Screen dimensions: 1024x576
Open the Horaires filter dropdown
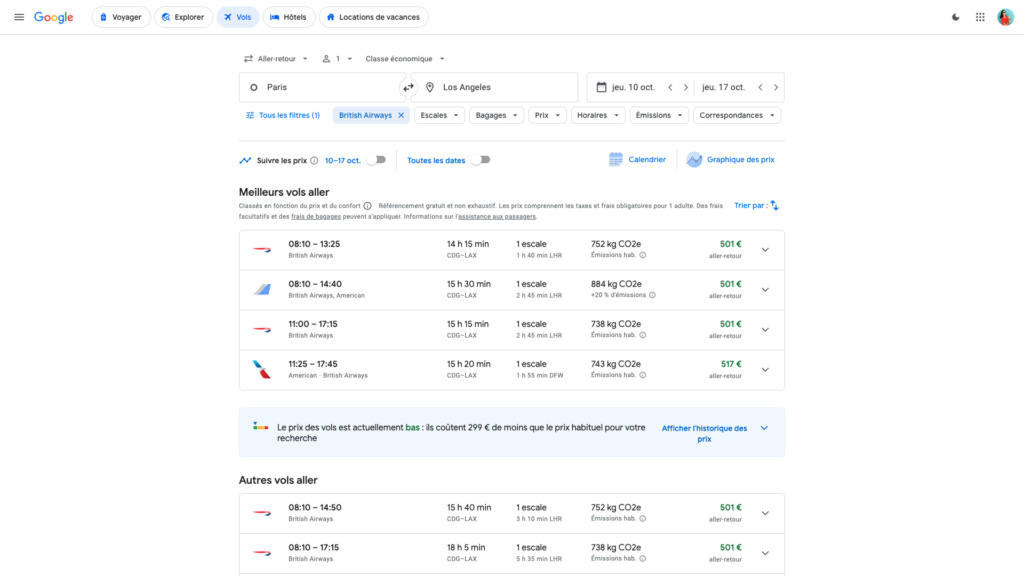[598, 116]
